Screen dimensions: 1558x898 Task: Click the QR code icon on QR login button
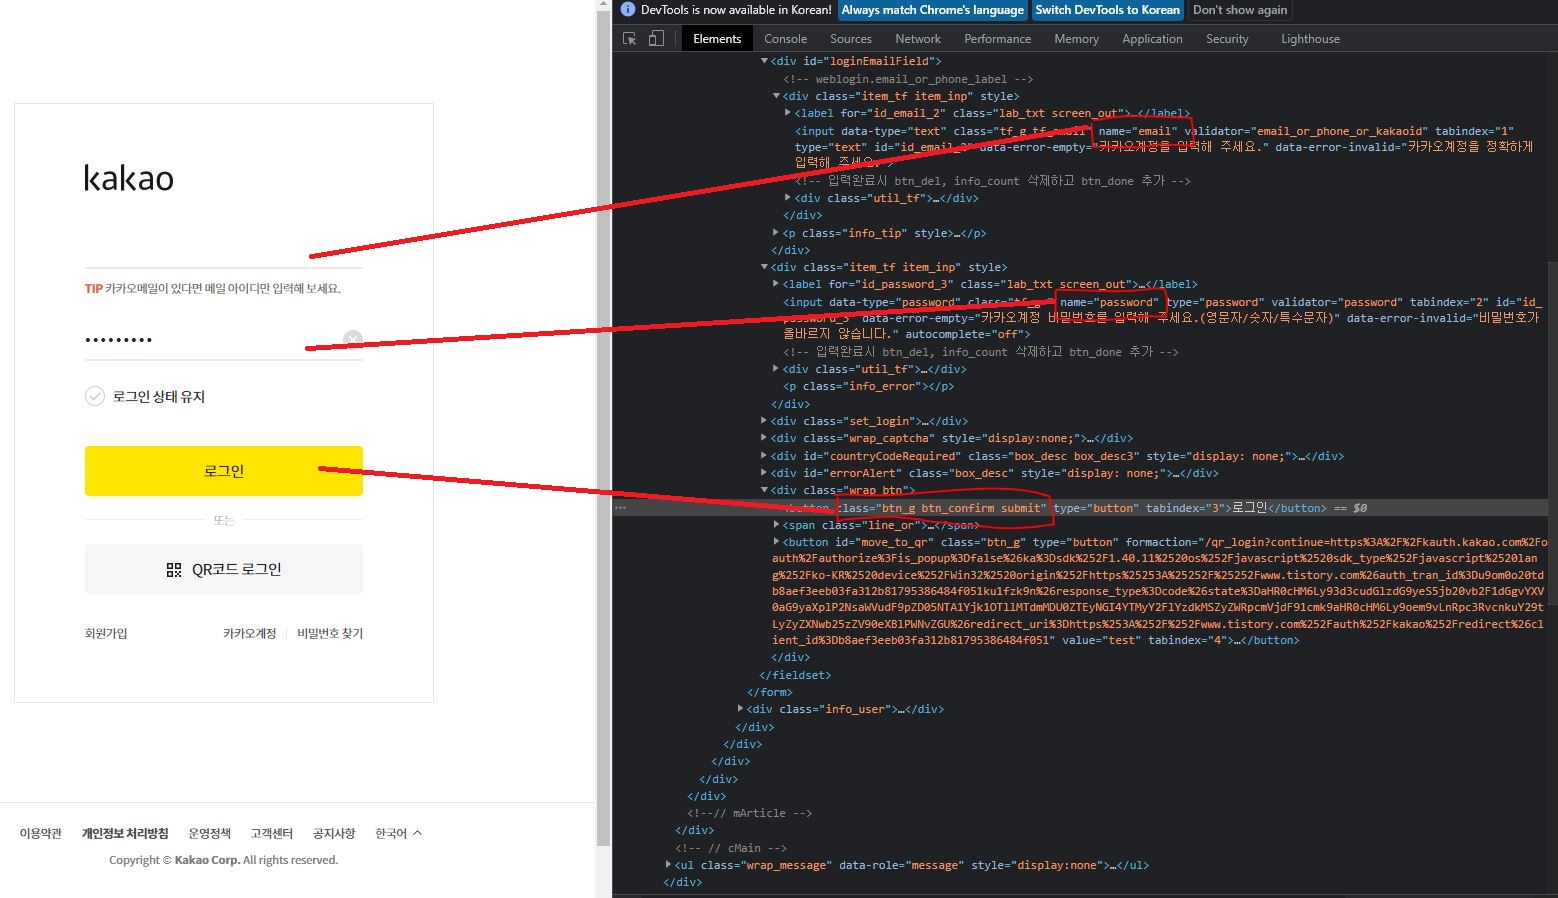point(174,570)
